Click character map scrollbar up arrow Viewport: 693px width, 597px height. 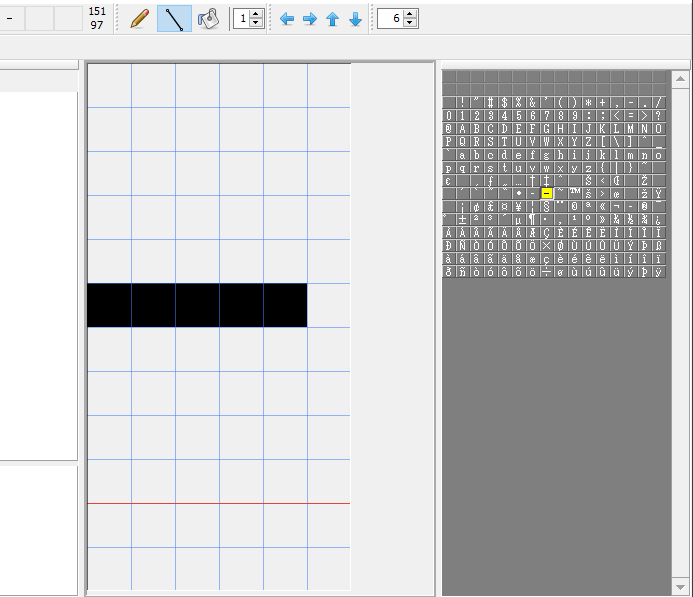681,79
